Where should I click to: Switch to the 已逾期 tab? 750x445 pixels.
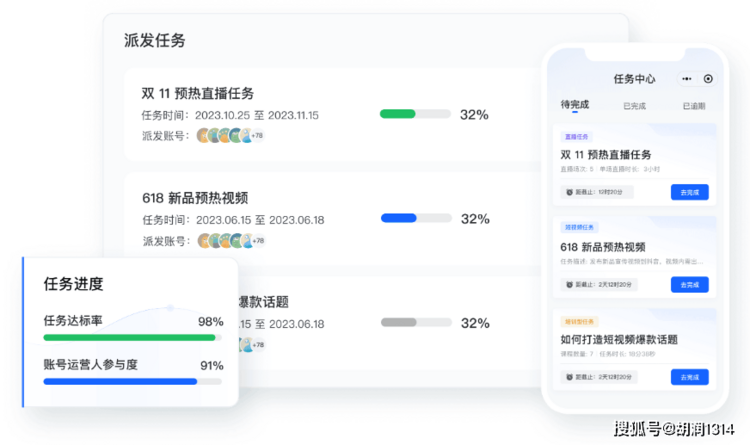click(x=694, y=106)
